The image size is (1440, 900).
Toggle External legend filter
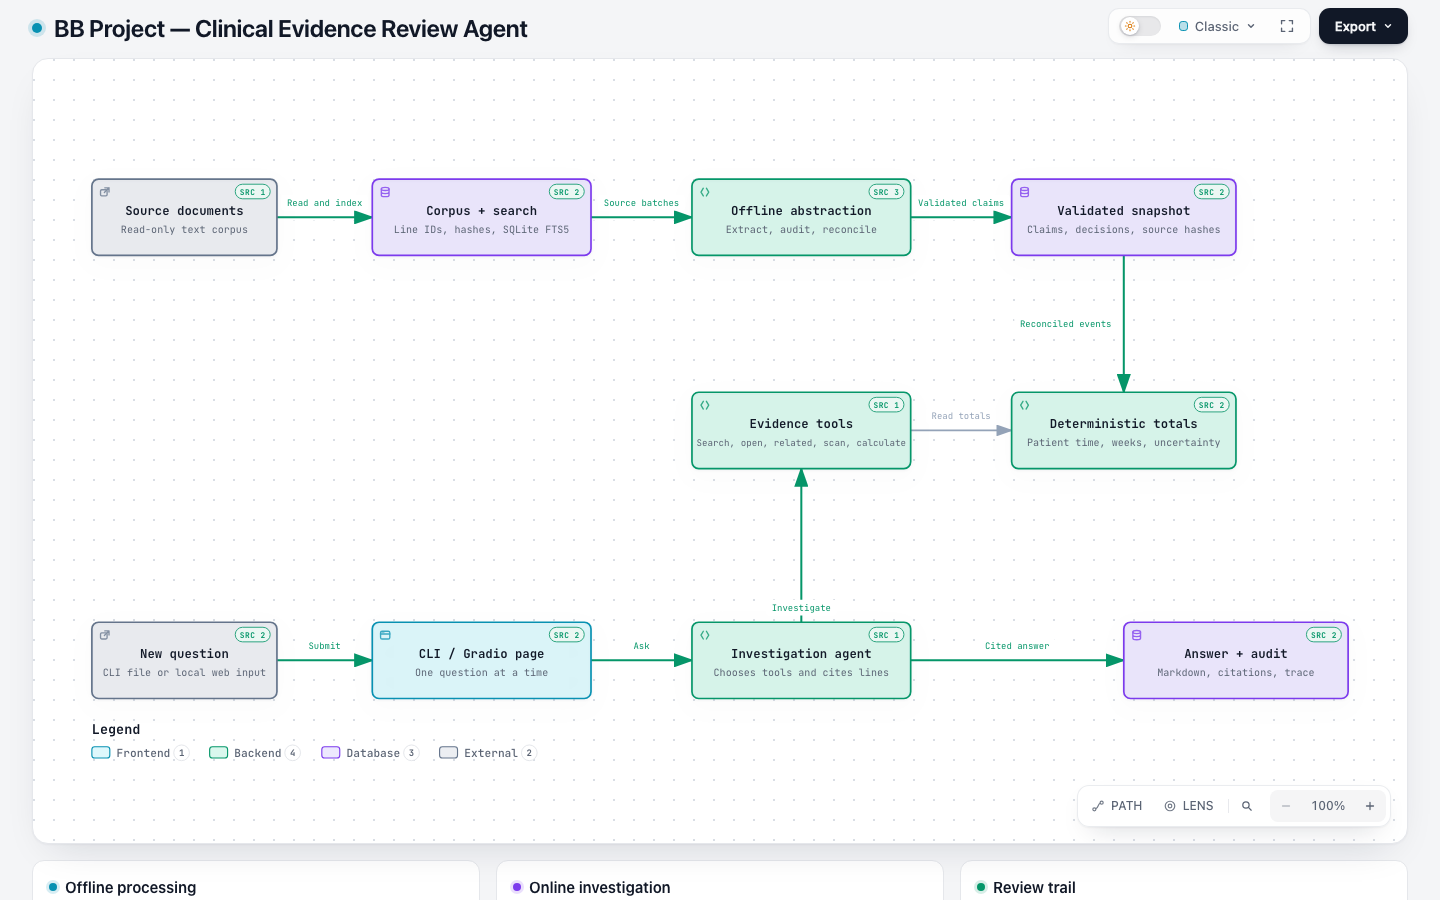[487, 753]
